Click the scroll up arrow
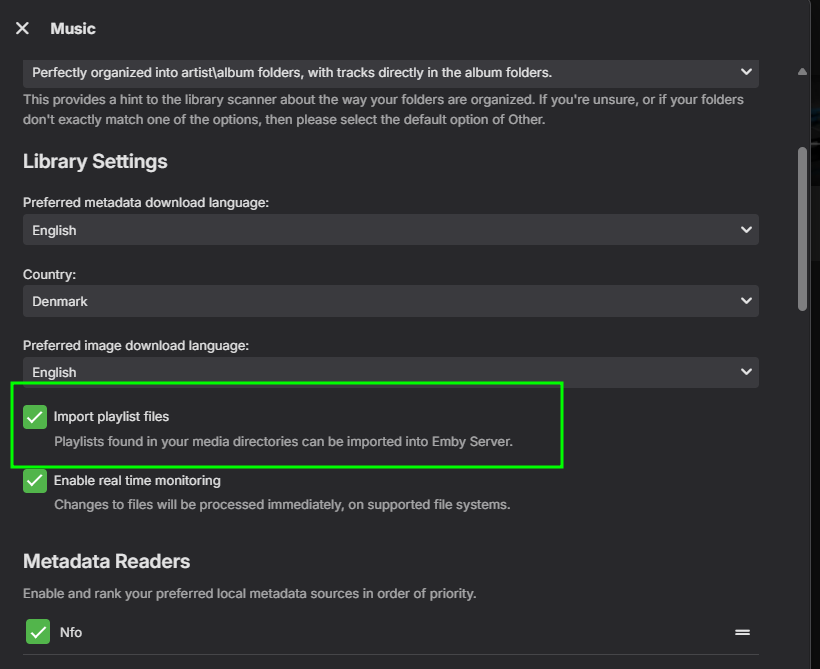The width and height of the screenshot is (820, 669). coord(802,72)
